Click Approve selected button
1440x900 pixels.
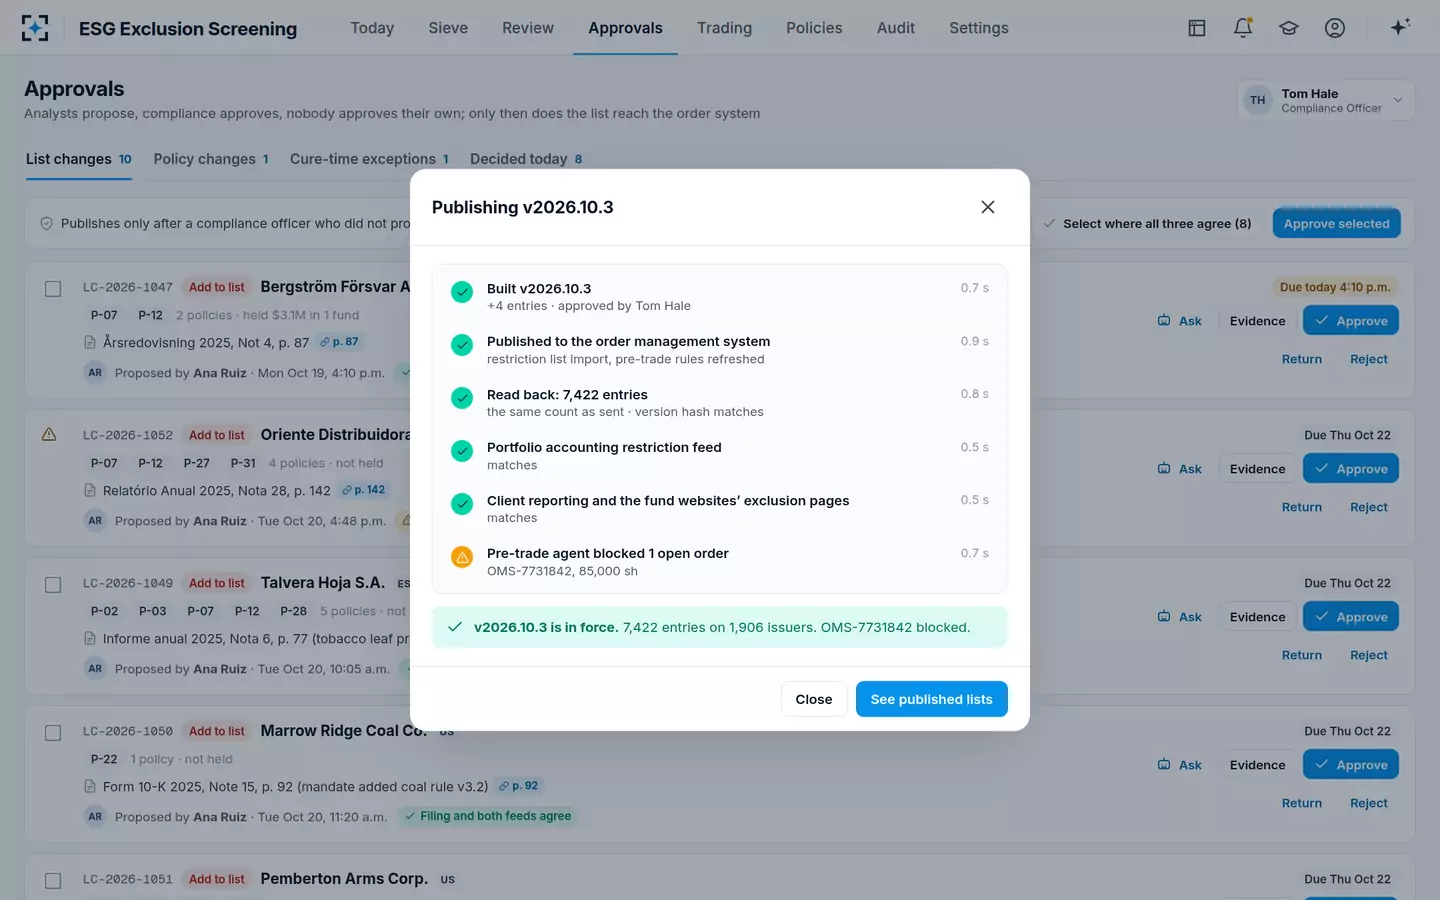pyautogui.click(x=1336, y=224)
